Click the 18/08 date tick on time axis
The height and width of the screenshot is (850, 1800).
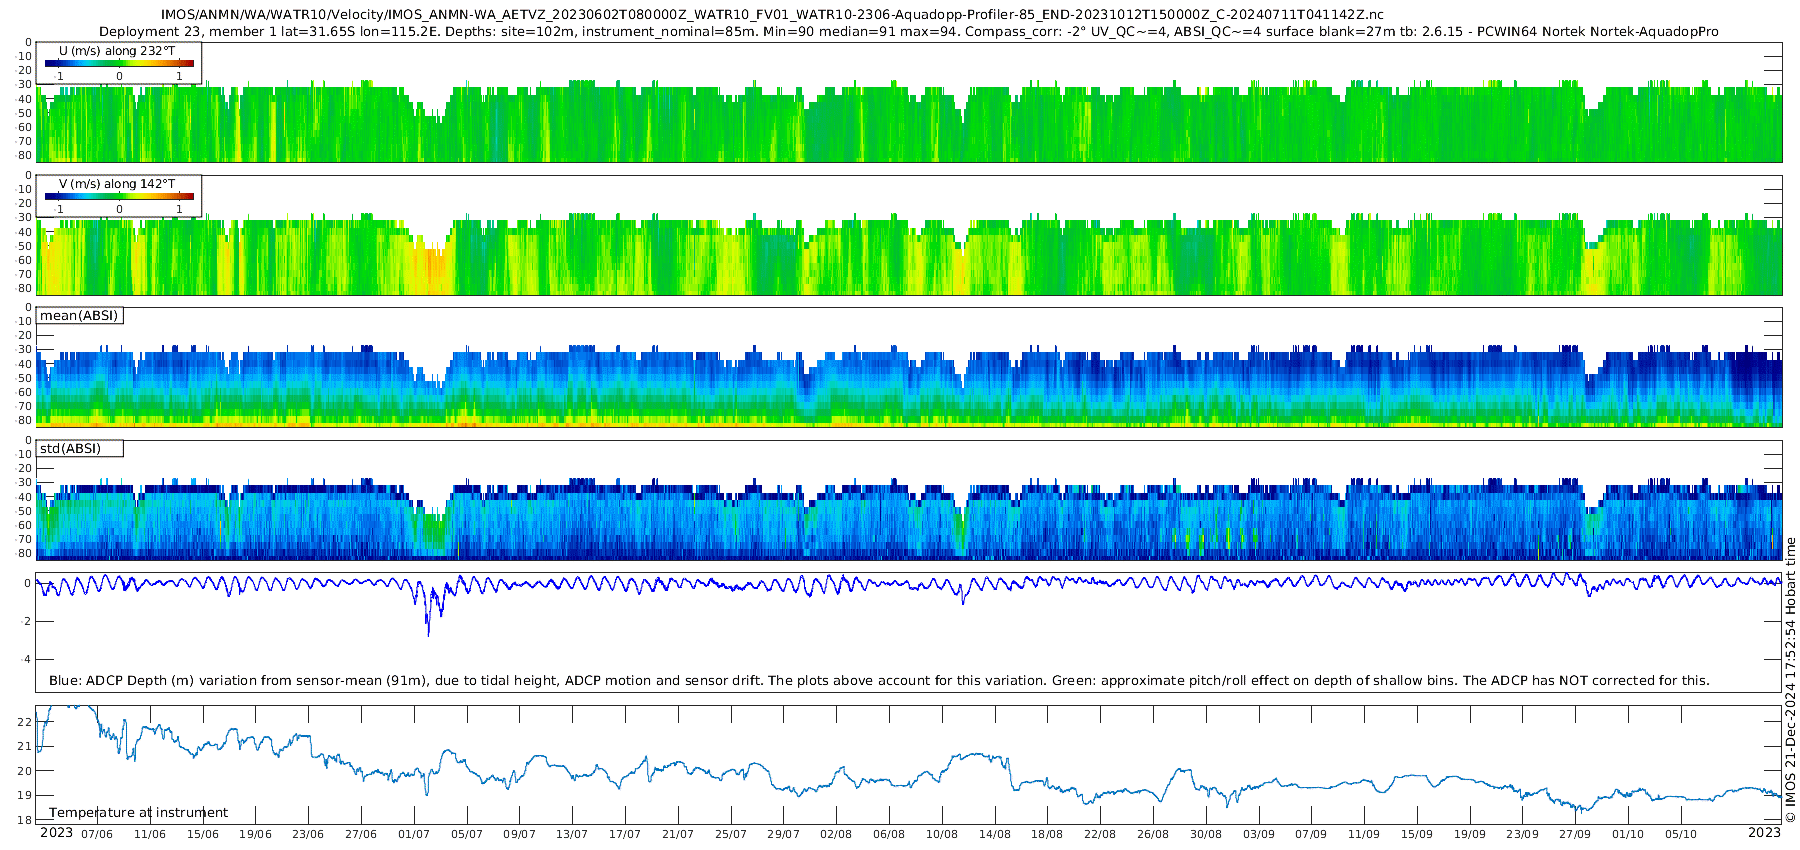pos(1047,834)
